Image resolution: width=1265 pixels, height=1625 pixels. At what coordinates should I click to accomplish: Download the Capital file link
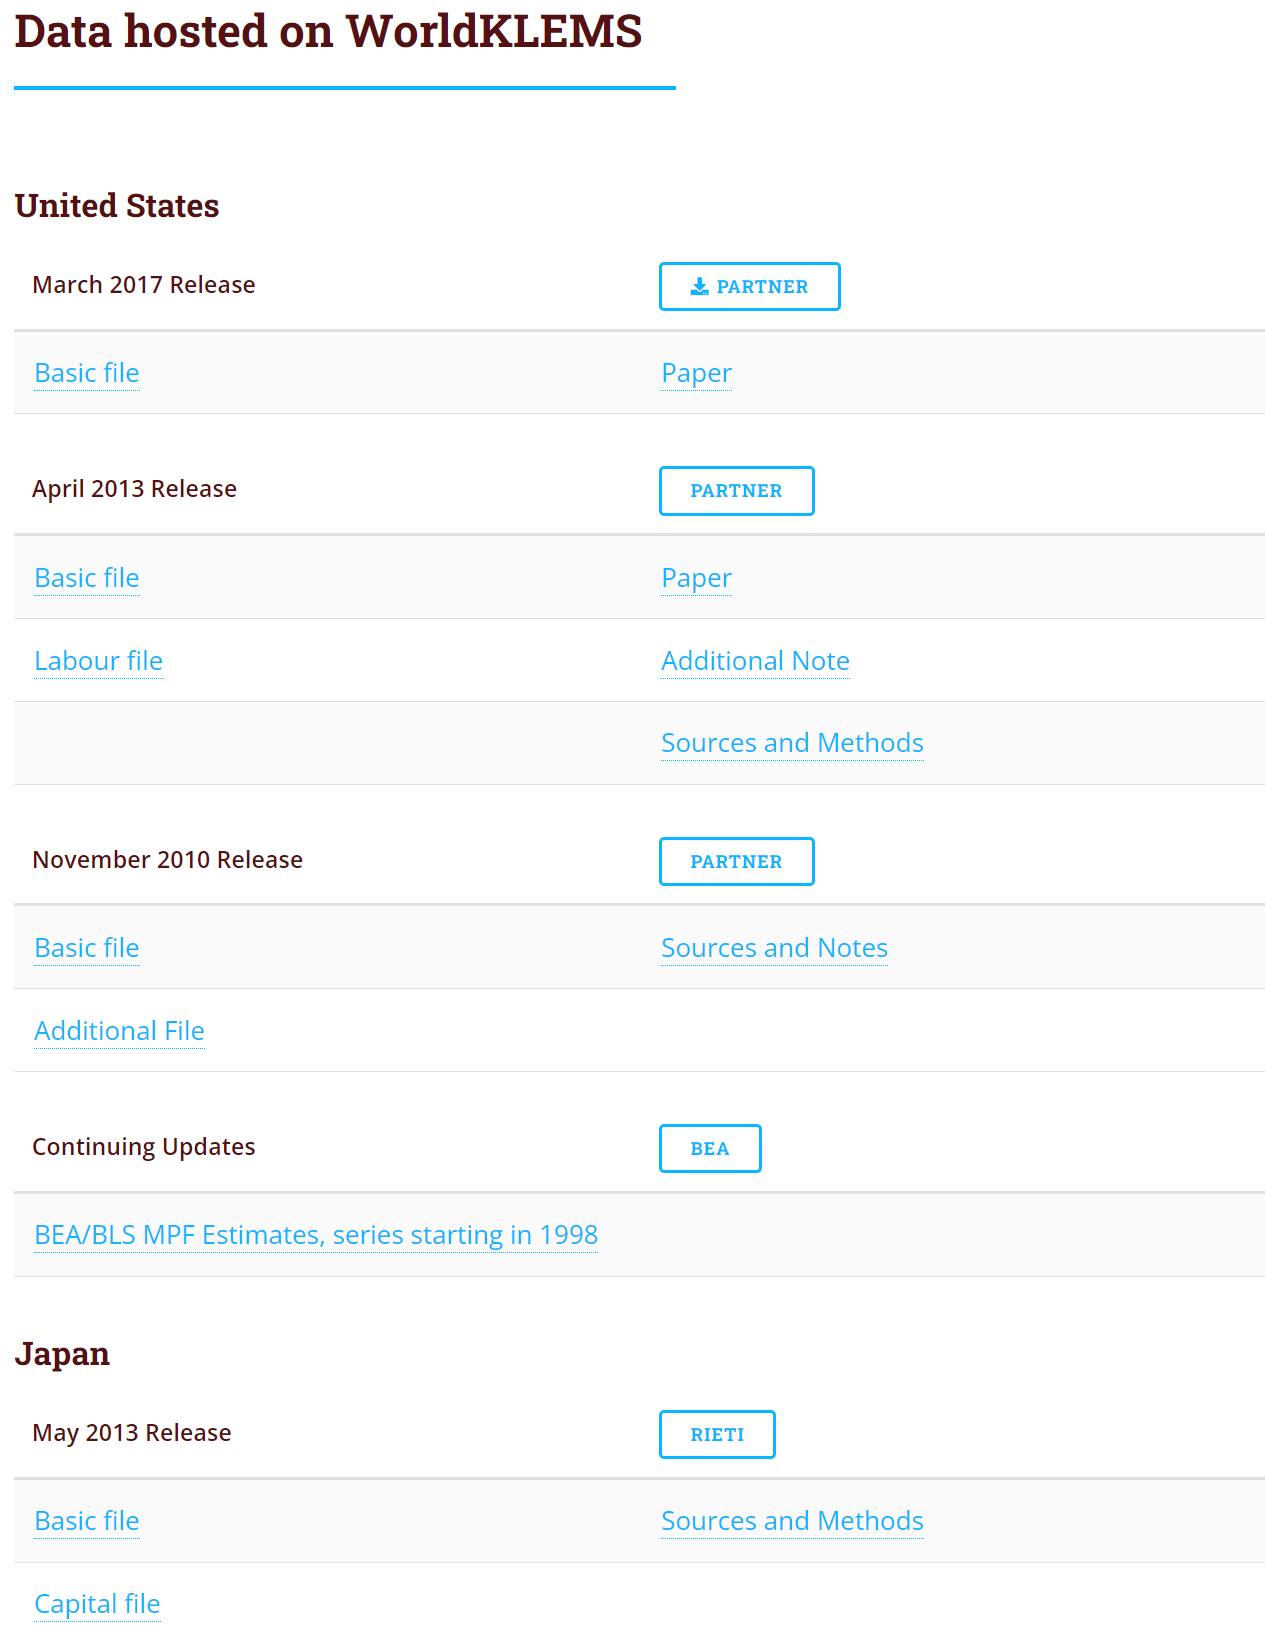point(97,1604)
